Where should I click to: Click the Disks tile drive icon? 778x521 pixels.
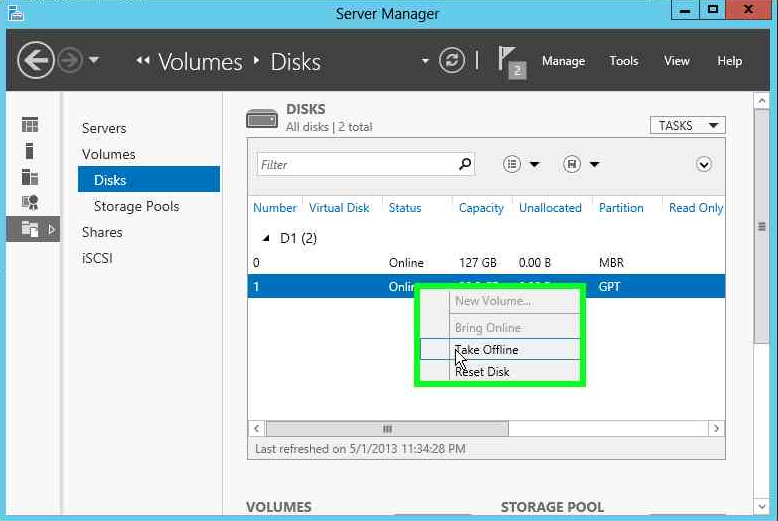point(262,119)
